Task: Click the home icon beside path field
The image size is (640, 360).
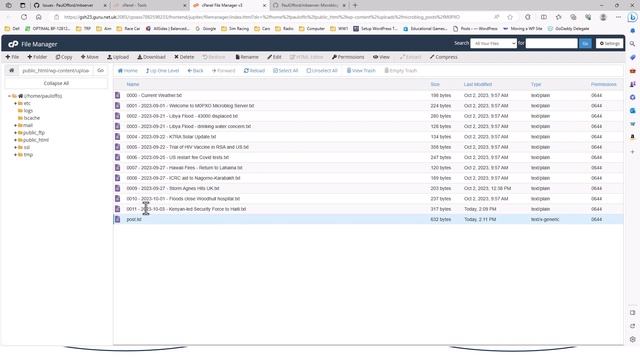Action: [x=11, y=71]
